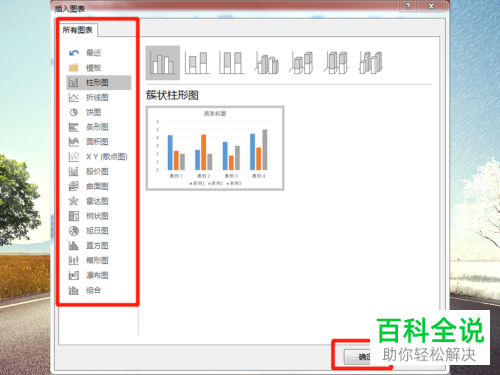500x375 pixels.
Task: Pick the 100% stacked column subtype icon
Action: click(231, 63)
